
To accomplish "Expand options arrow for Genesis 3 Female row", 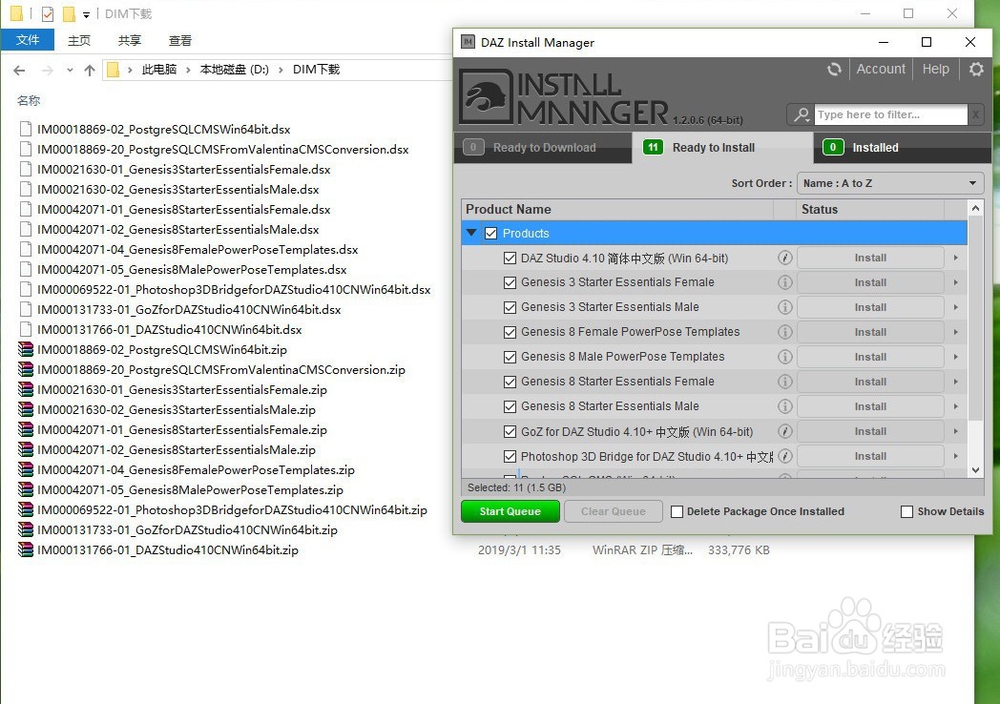I will 956,282.
